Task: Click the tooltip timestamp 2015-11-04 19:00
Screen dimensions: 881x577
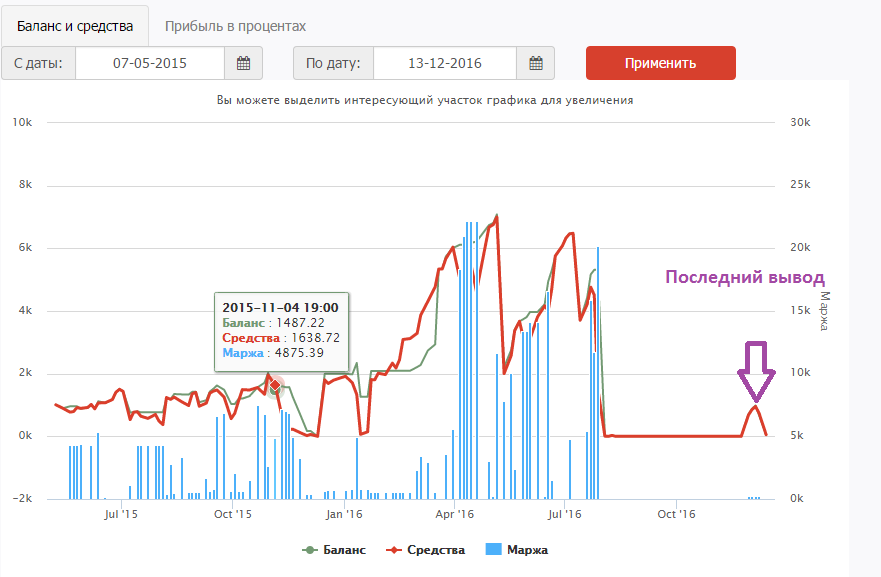Action: coord(280,308)
